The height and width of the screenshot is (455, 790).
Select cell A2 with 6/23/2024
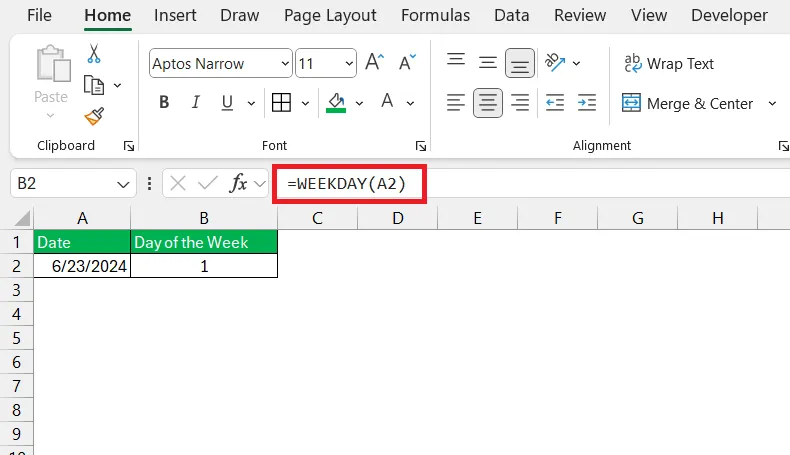(x=82, y=266)
